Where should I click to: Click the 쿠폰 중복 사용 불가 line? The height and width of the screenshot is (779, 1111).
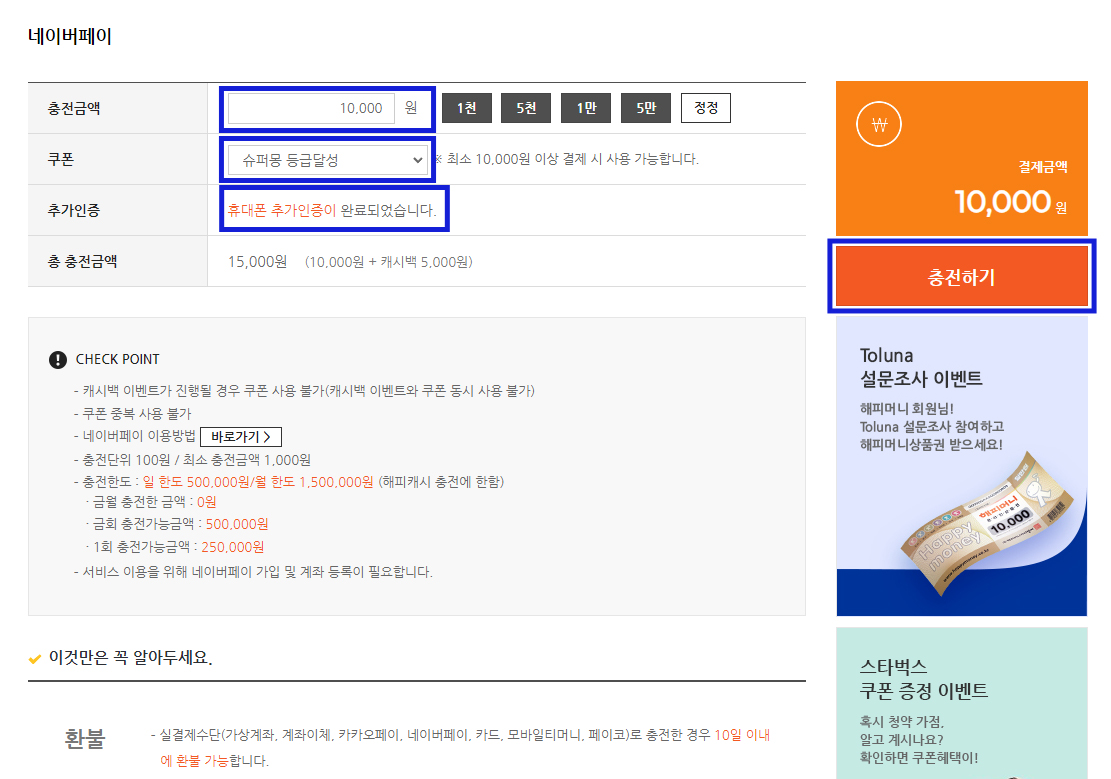tap(132, 413)
